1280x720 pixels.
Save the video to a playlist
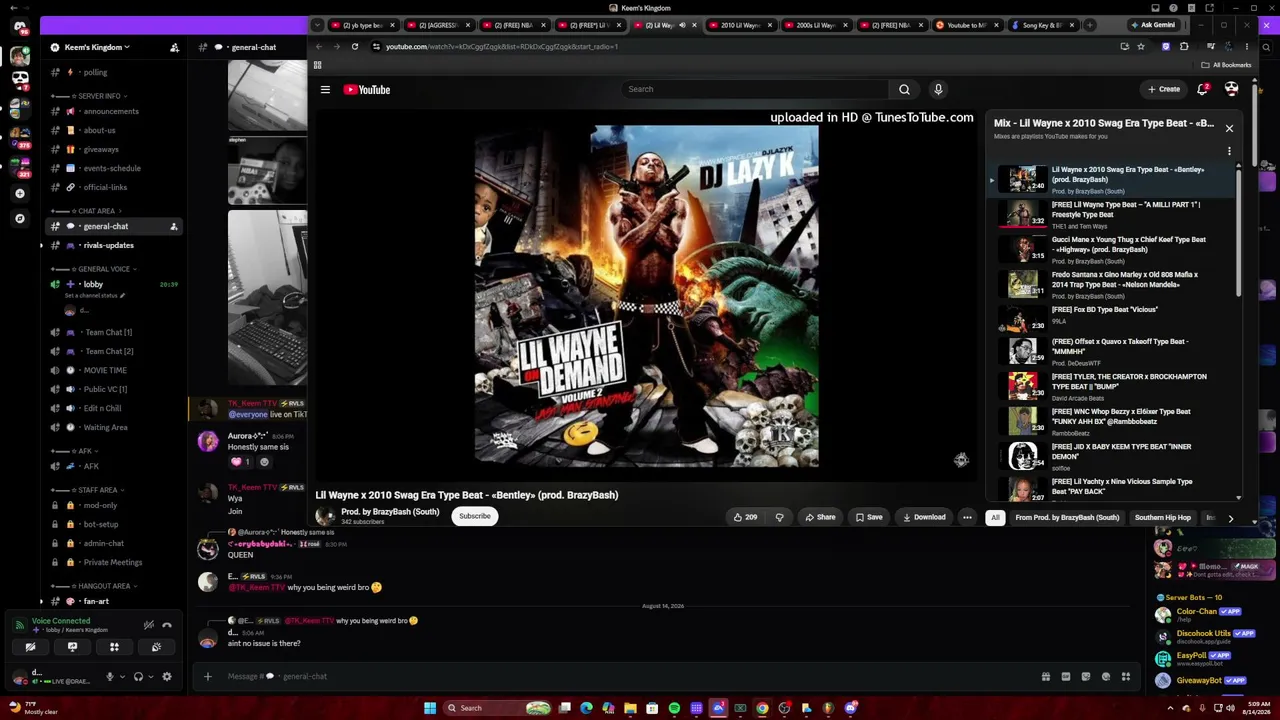(x=868, y=517)
